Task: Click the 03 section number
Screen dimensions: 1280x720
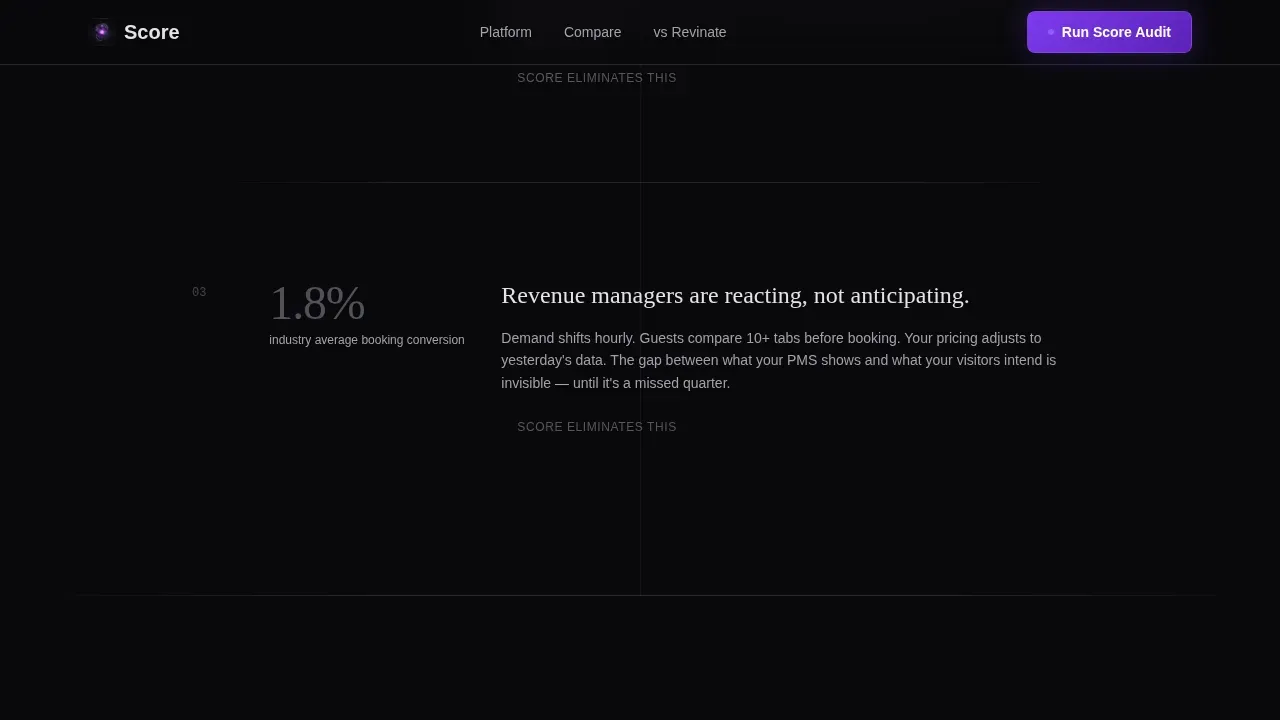Action: pyautogui.click(x=199, y=292)
